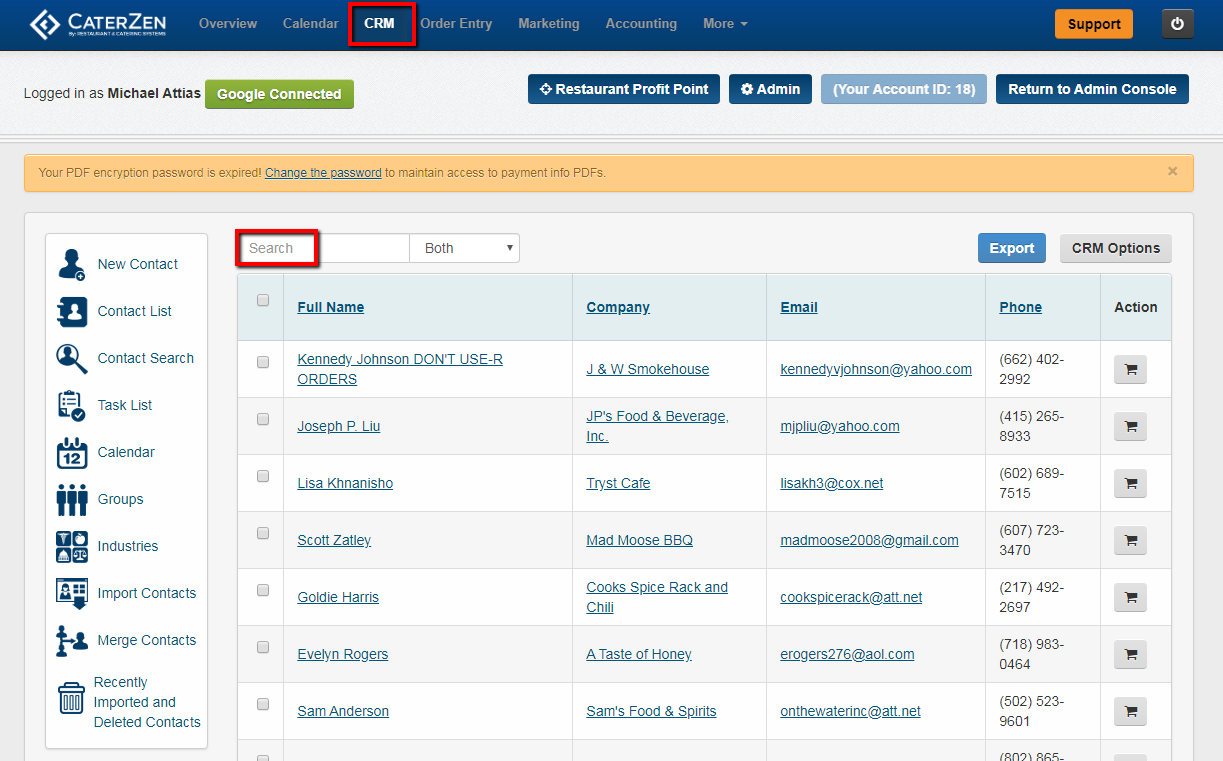Go to Calendar in top navigation
This screenshot has width=1223, height=761.
(x=310, y=23)
